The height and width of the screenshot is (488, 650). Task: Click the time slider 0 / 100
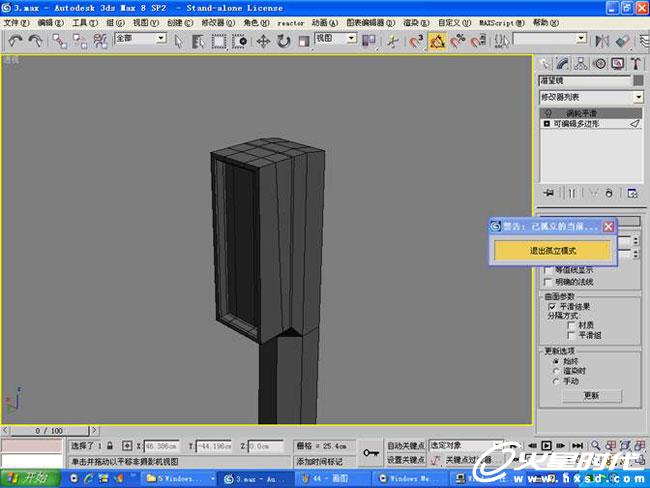pos(49,430)
